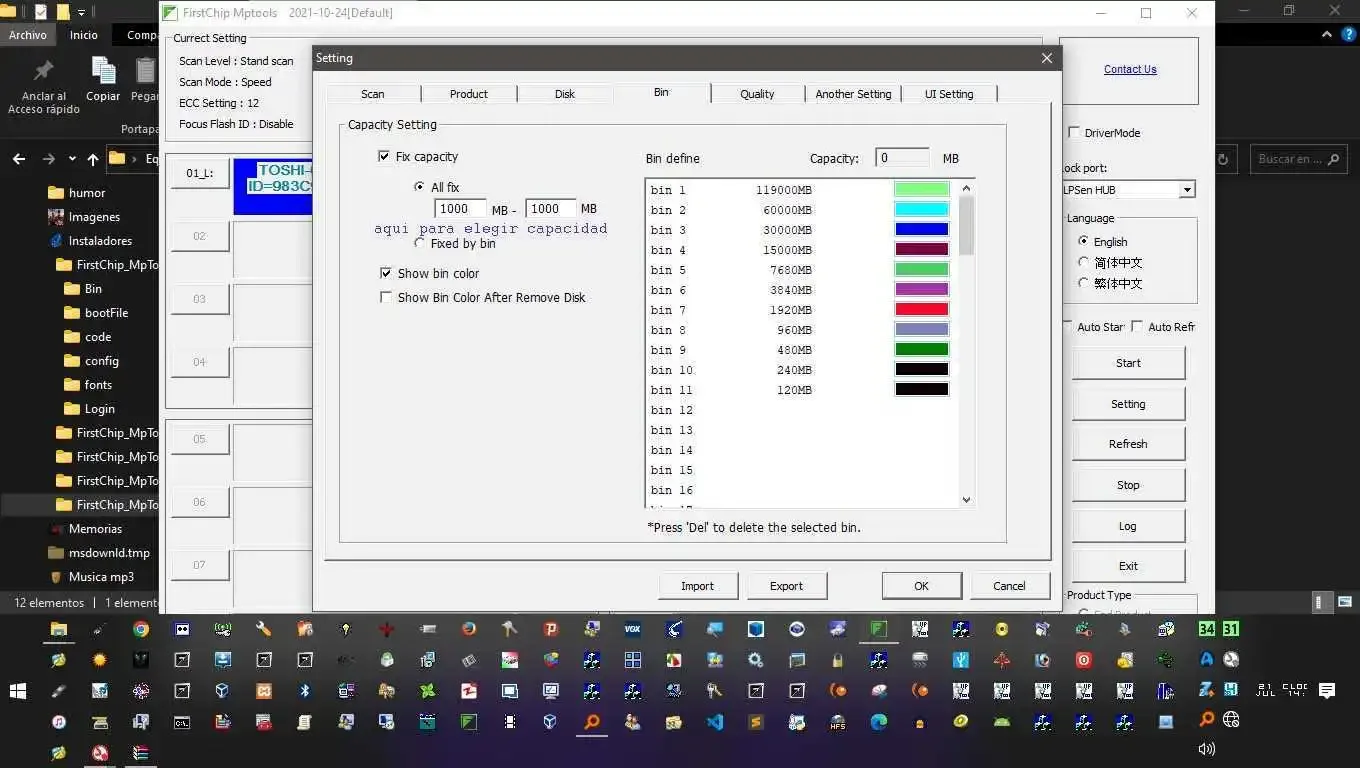Open the green Android icon
1360x768 pixels.
(x=1002, y=722)
